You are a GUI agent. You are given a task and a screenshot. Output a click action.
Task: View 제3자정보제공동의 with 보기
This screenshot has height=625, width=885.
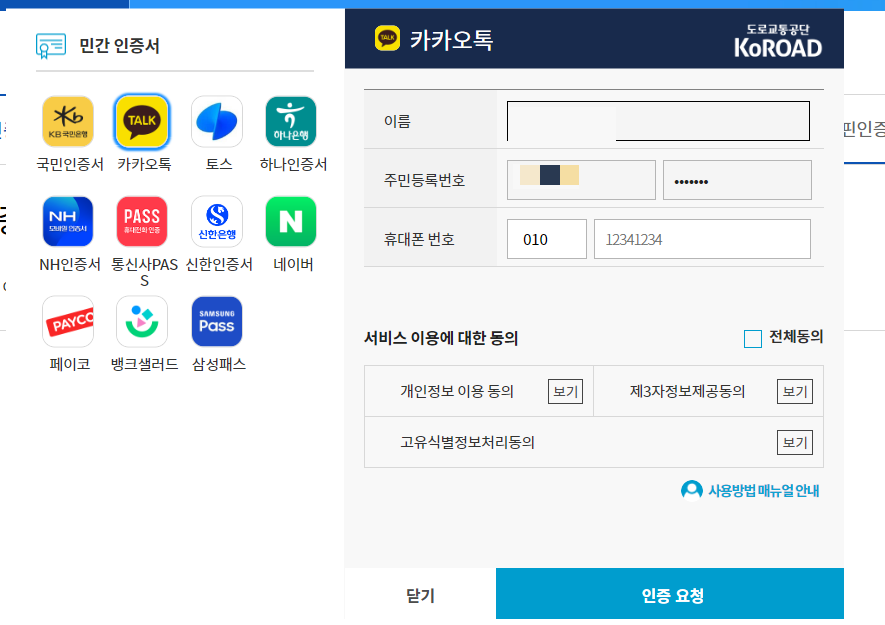point(795,391)
